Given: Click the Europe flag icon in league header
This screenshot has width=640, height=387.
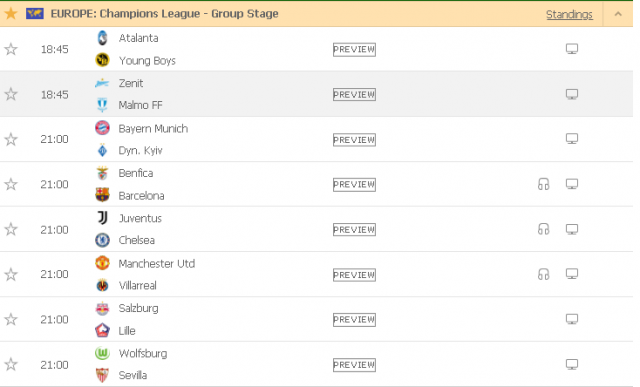Looking at the screenshot, I should pos(35,13).
